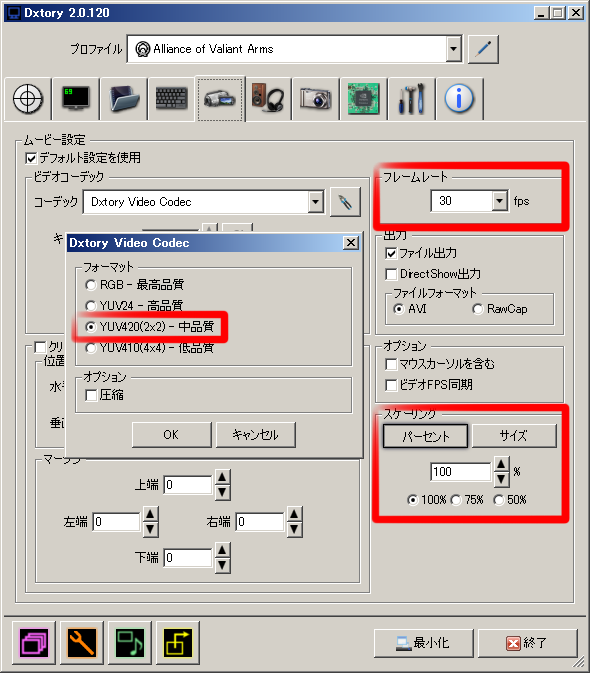Increase the 上端 top margin value
590x673 pixels.
(x=222, y=477)
